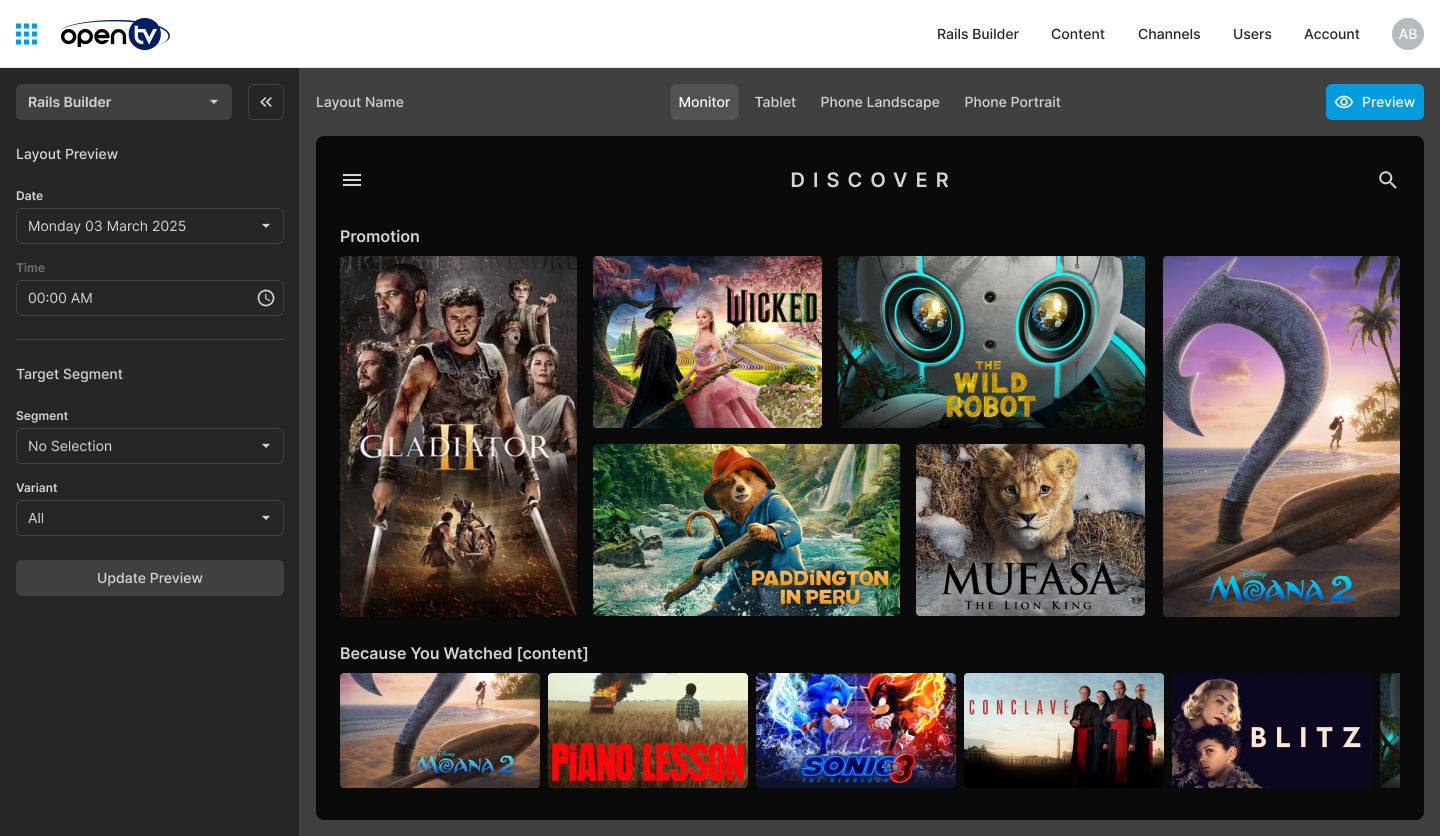This screenshot has width=1440, height=836.
Task: Select the Phone Portrait layout tab
Action: point(1012,102)
